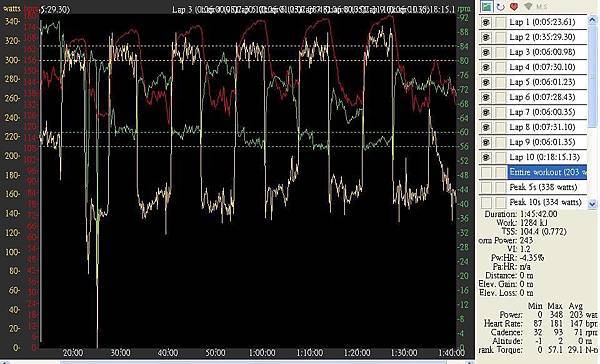Tick the second box in the Lap 4 row
Viewport: 600px width, 364px height.
500,67
